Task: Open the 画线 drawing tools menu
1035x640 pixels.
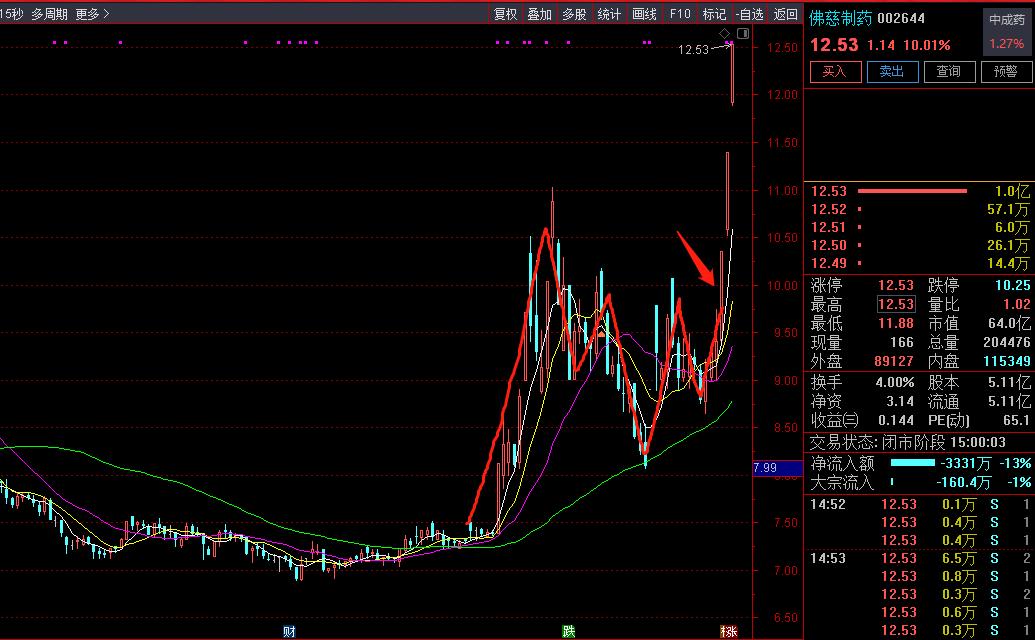Action: [645, 14]
